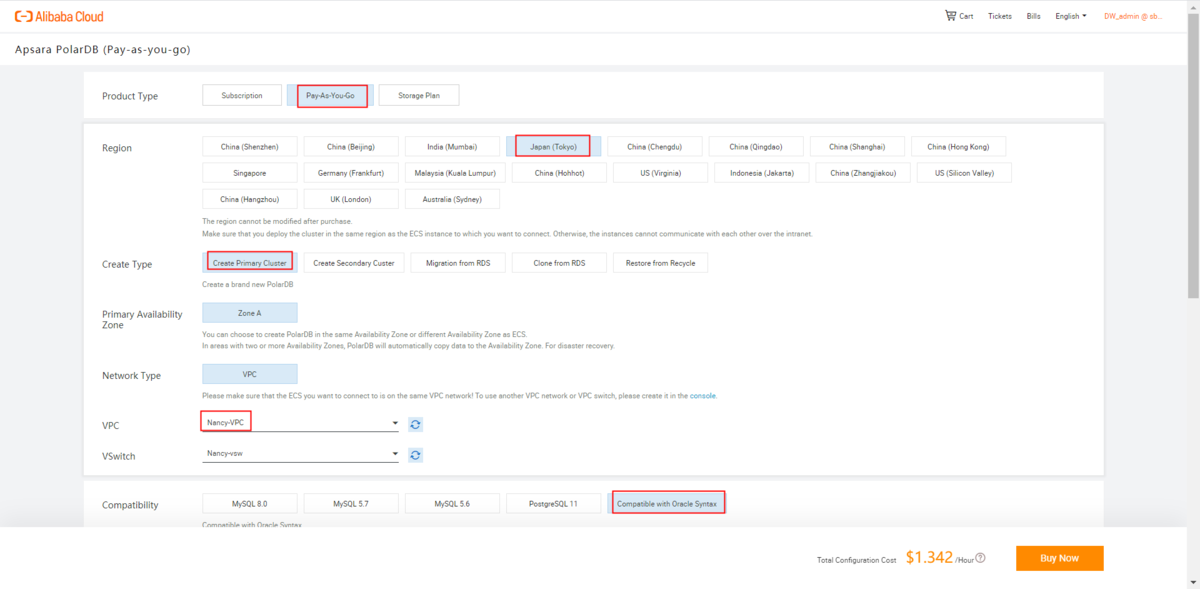
Task: Refresh the VSwitch list
Action: tap(416, 455)
